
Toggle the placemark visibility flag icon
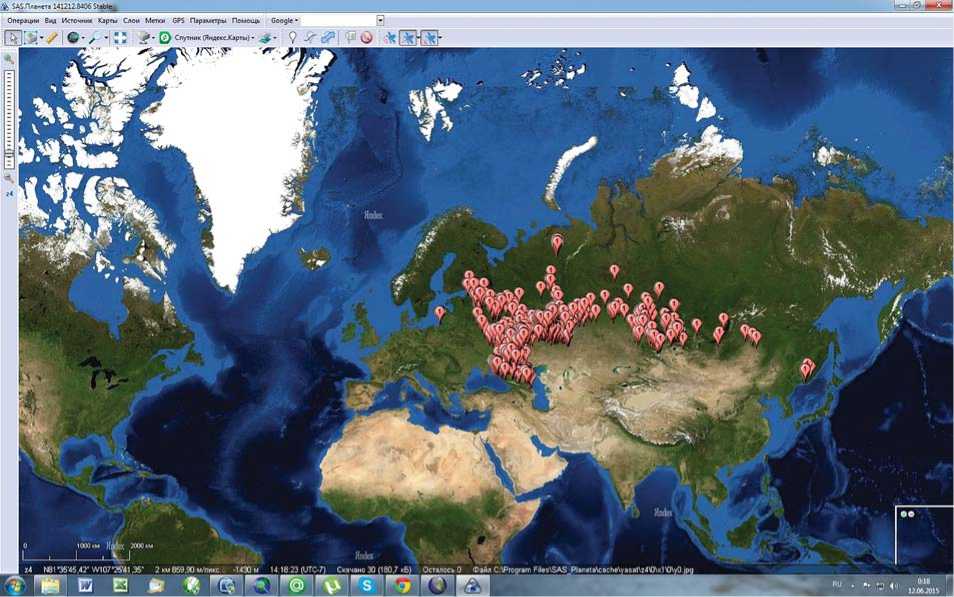click(350, 37)
